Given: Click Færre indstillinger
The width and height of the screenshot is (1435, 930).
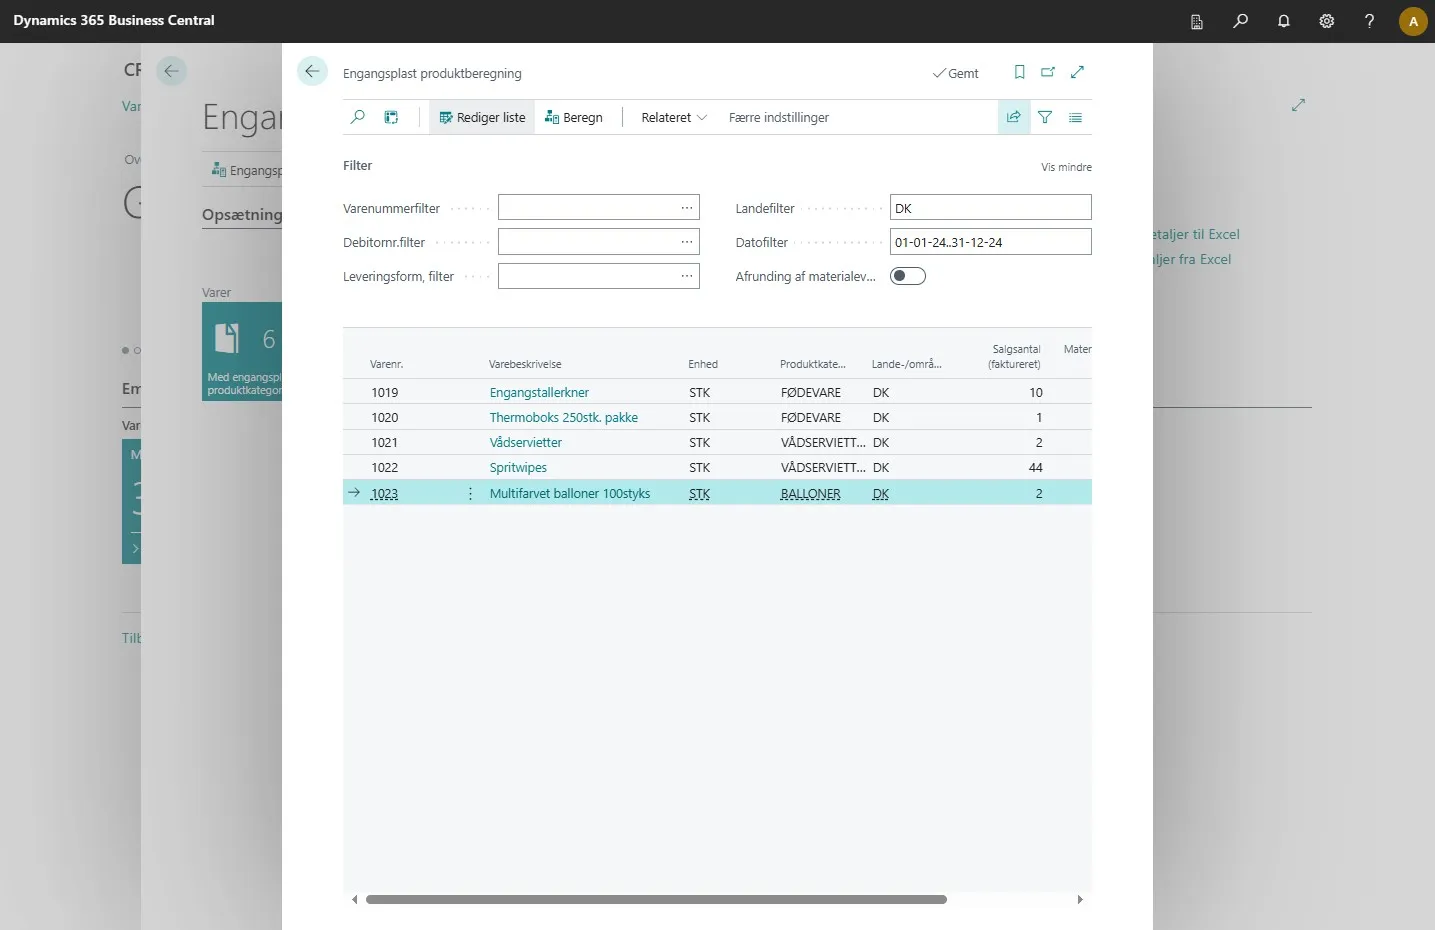Looking at the screenshot, I should point(778,117).
